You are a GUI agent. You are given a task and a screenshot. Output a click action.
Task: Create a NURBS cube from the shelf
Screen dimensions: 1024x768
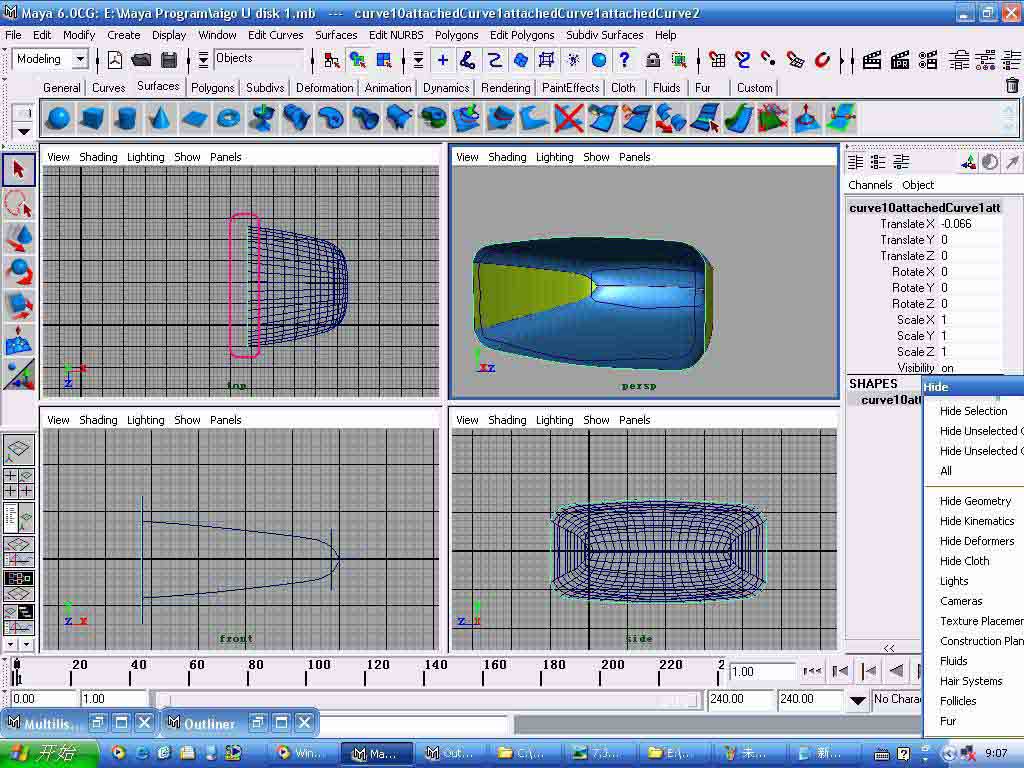92,119
